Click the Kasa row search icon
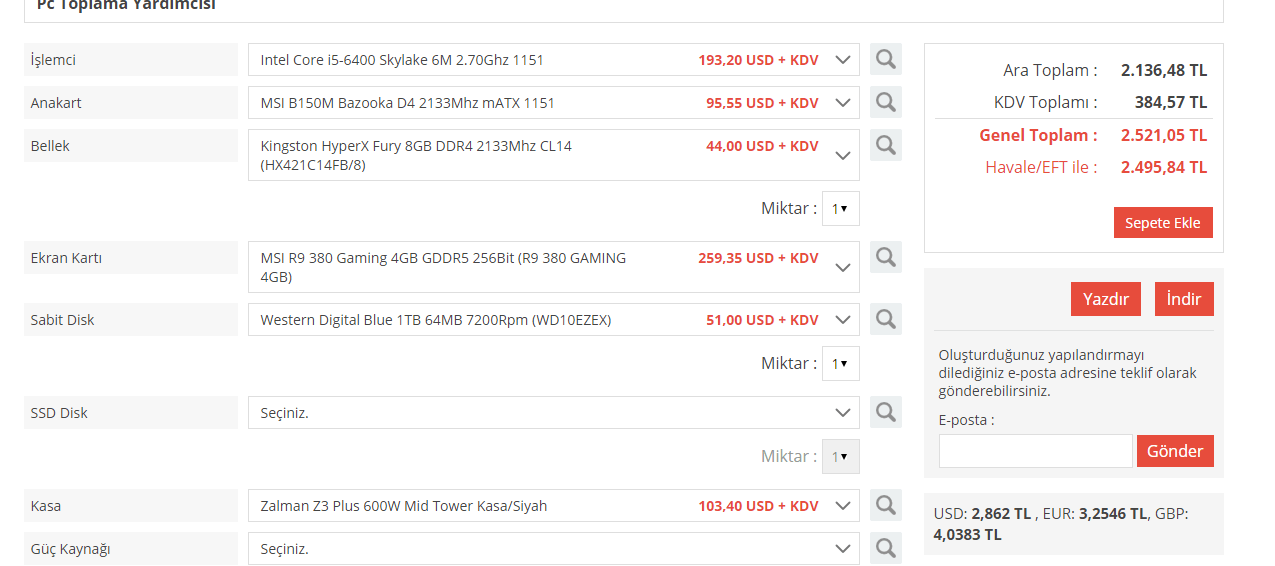This screenshot has height=566, width=1275. tap(885, 505)
